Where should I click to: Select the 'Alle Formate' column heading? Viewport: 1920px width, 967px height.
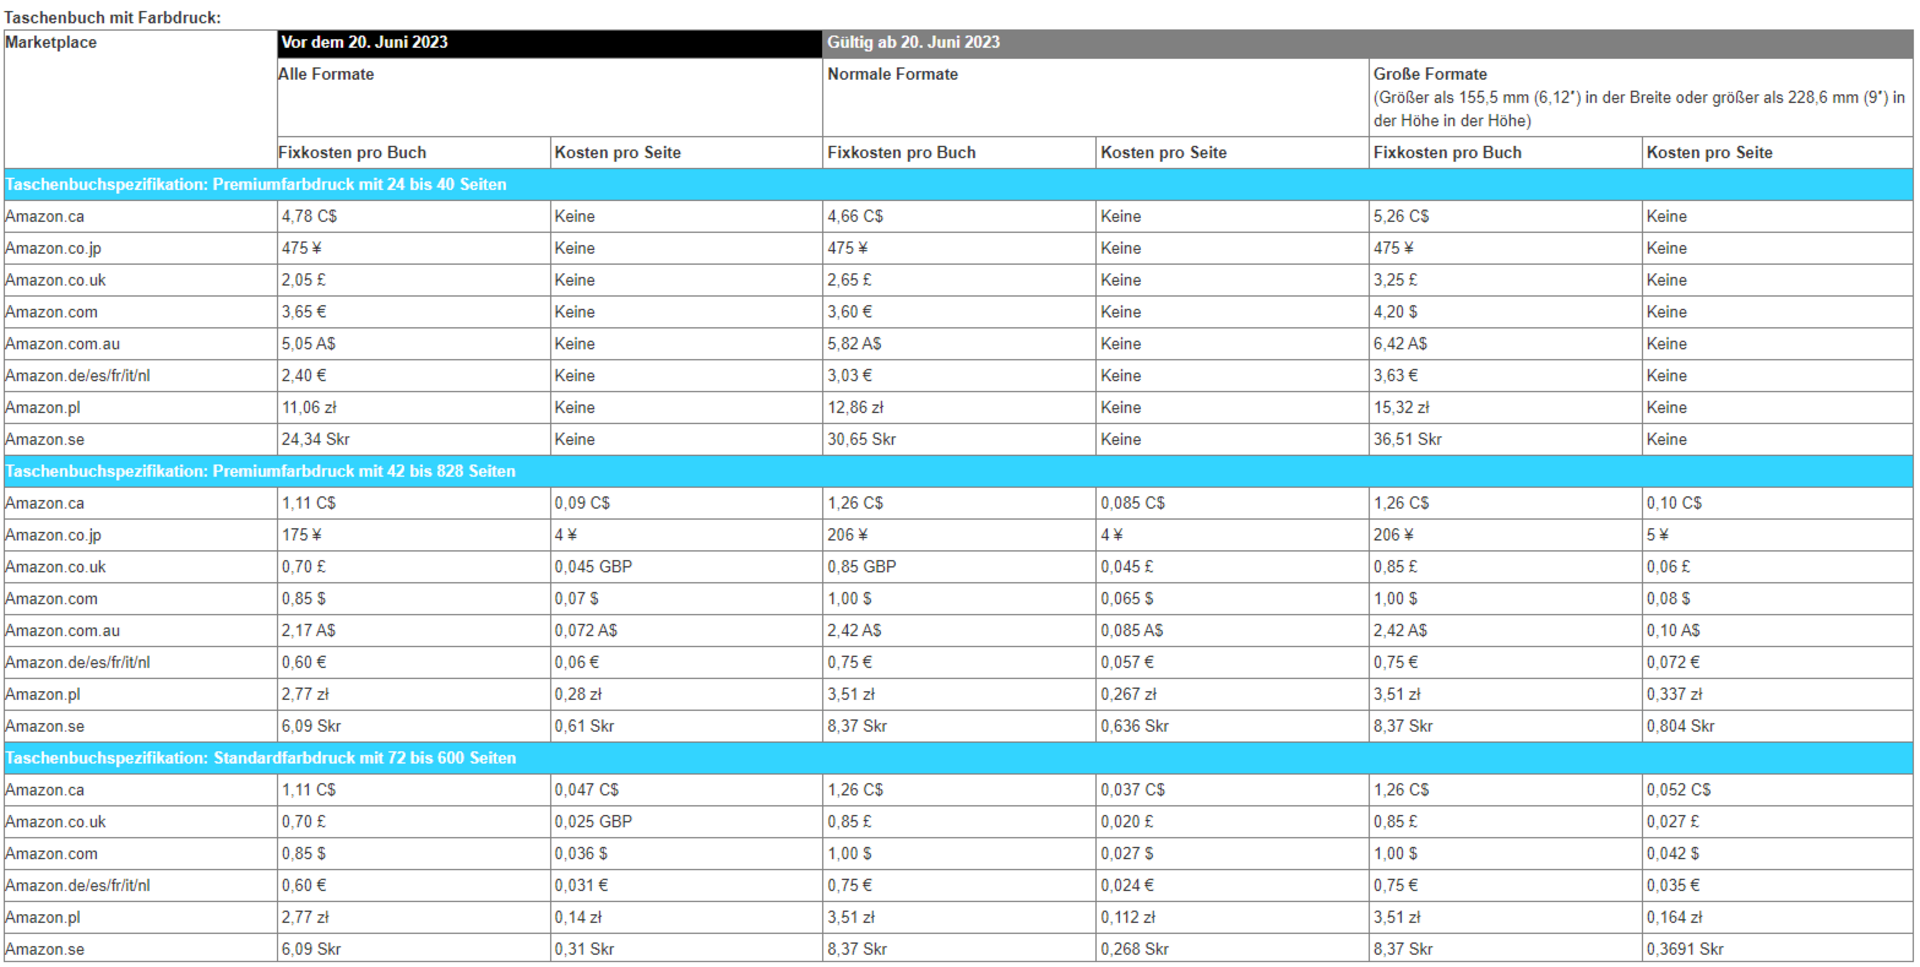pyautogui.click(x=326, y=74)
